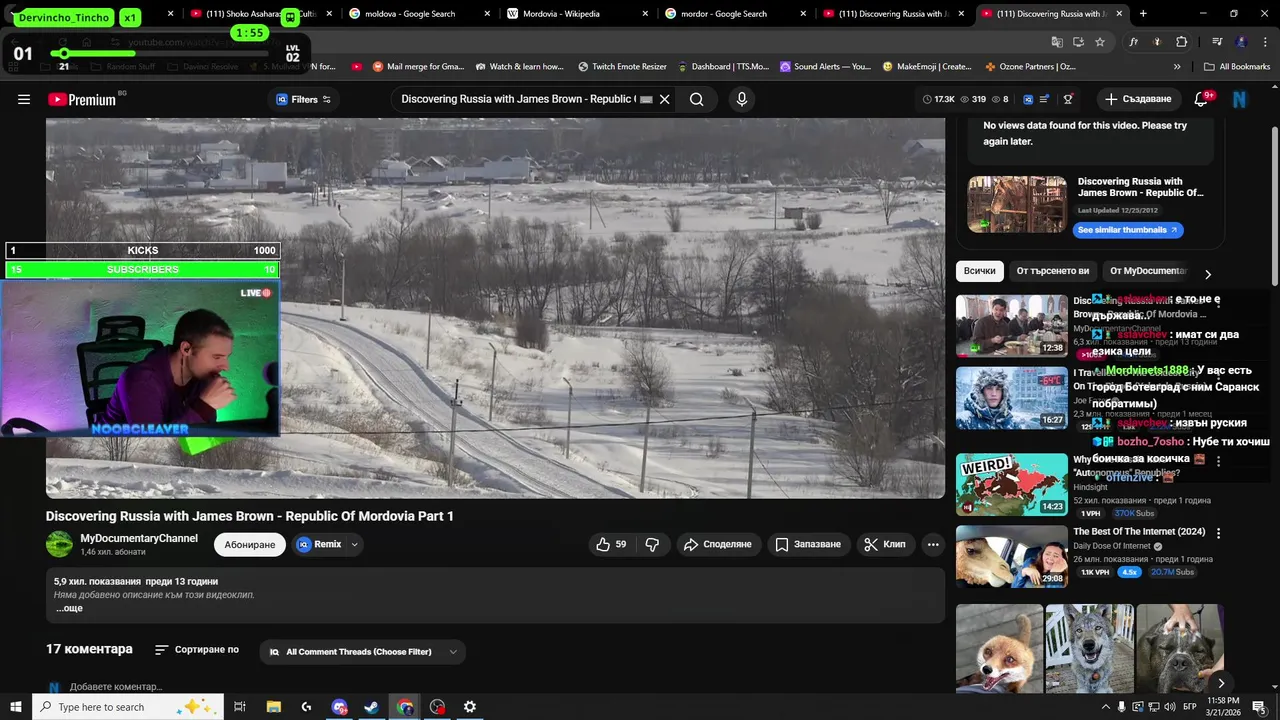This screenshot has height=720, width=1280.
Task: Open the All Bookmarks folder
Action: [x=1237, y=67]
